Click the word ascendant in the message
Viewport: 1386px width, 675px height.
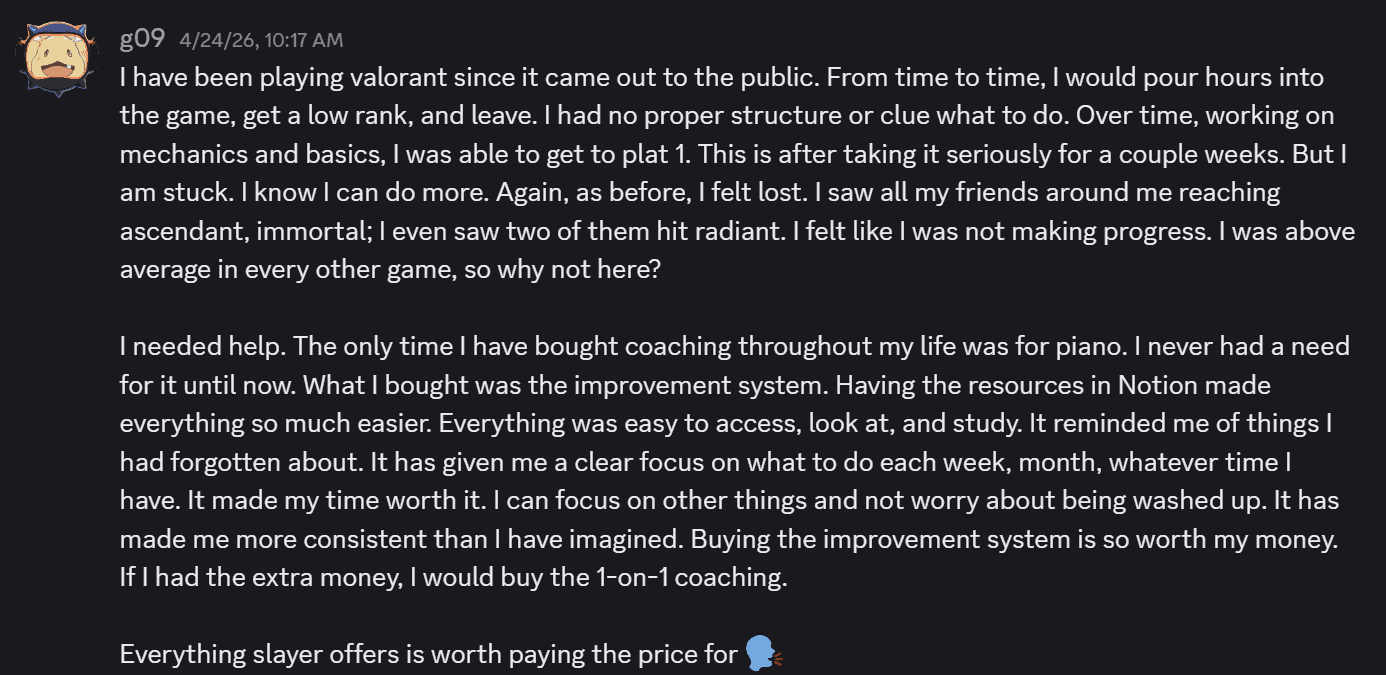[180, 230]
